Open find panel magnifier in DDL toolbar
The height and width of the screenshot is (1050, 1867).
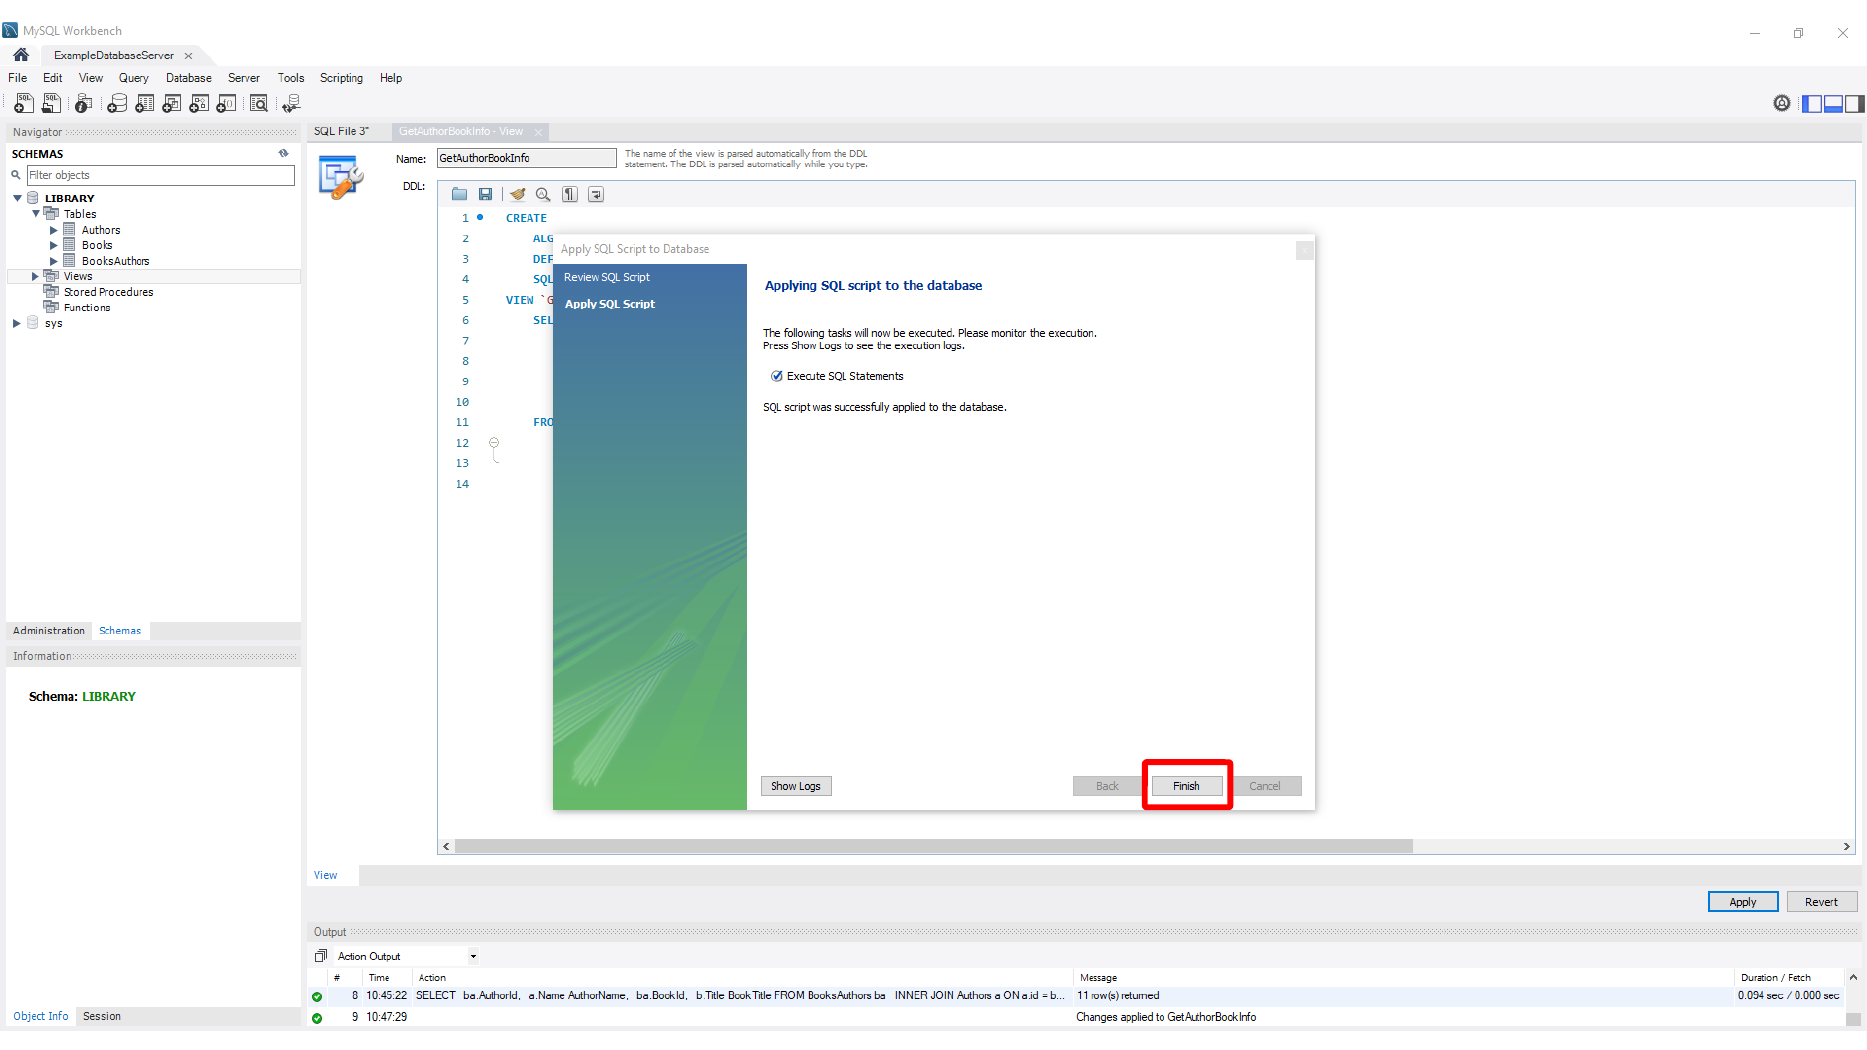tap(543, 194)
